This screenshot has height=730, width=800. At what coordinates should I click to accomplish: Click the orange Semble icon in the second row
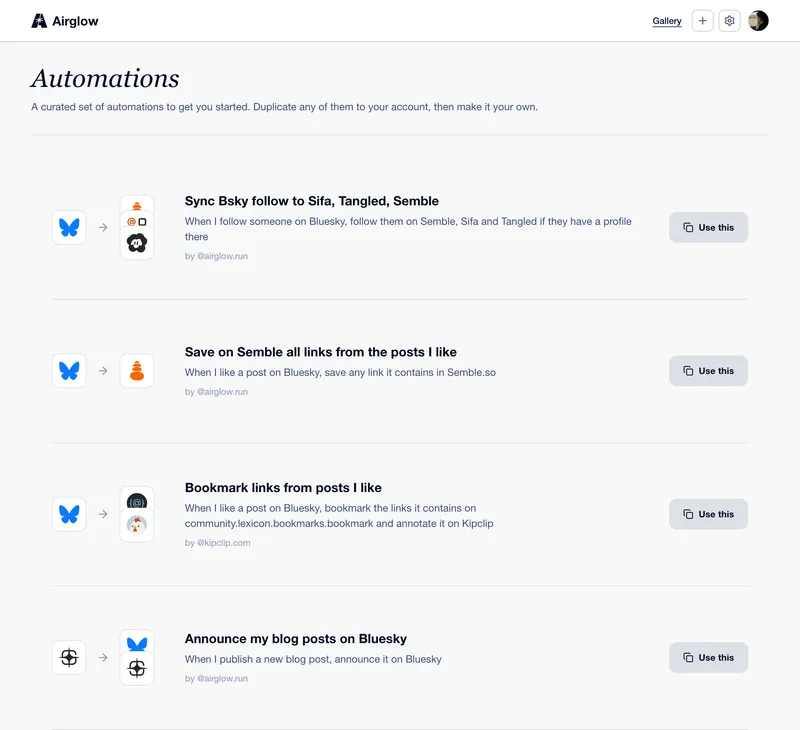pyautogui.click(x=137, y=371)
